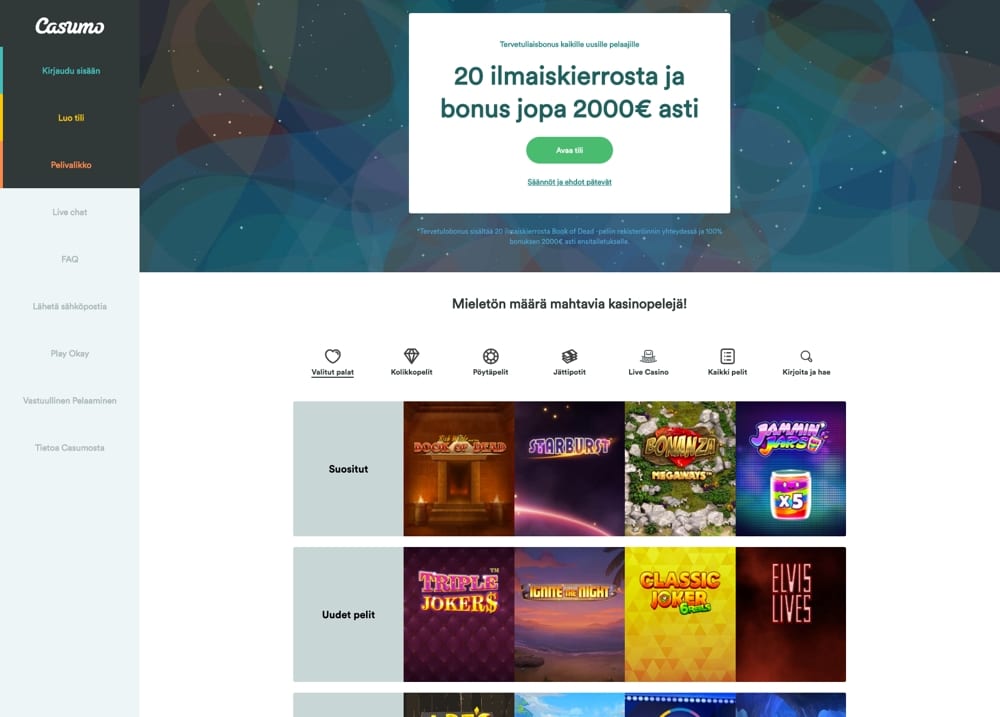
Task: Open the Starburst game thumbnail
Action: coord(570,469)
